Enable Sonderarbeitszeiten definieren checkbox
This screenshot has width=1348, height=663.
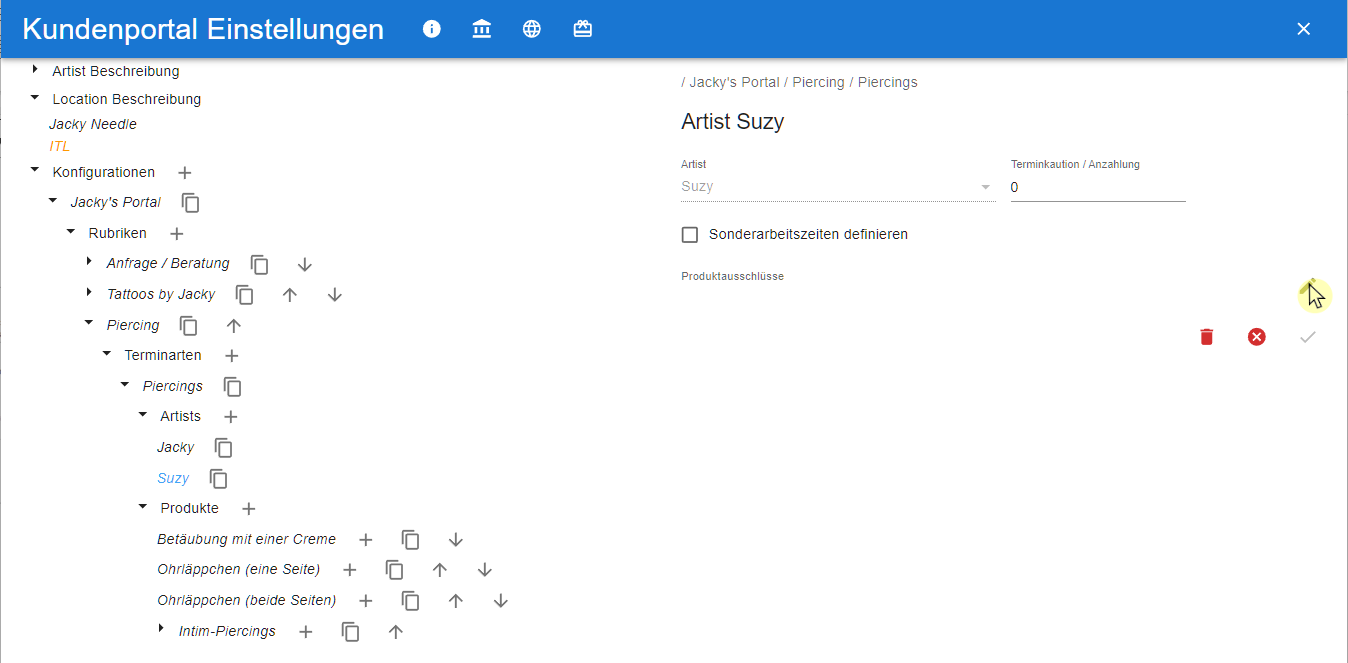pyautogui.click(x=690, y=235)
